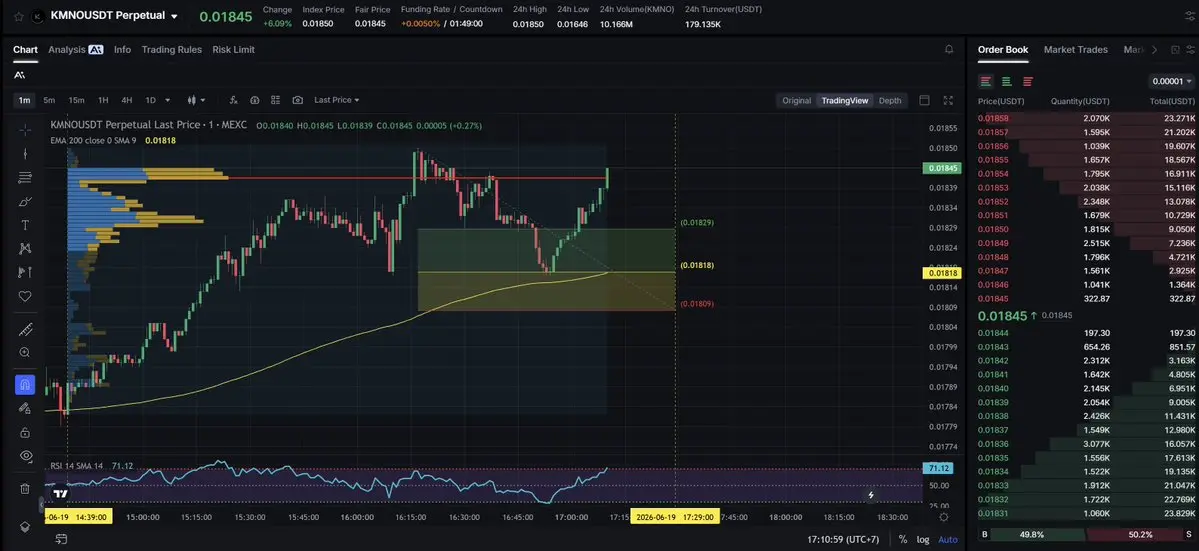Select the 5m timeframe
1199x551 pixels.
click(49, 100)
